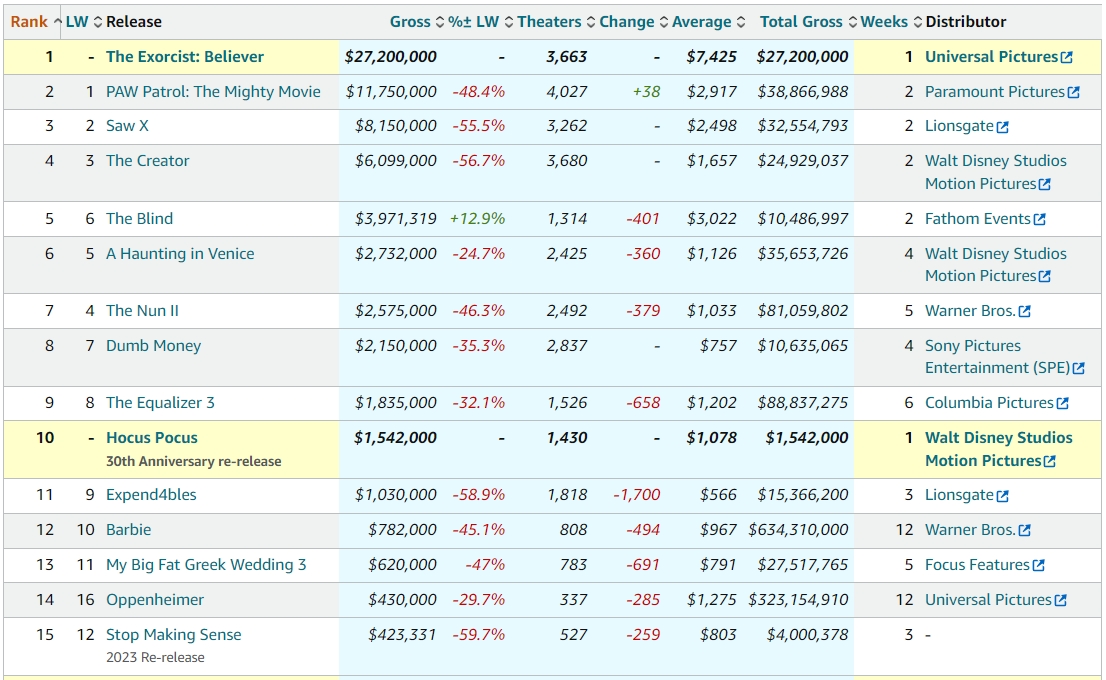Image resolution: width=1106 pixels, height=680 pixels.
Task: Open Barbie release link
Action: point(128,530)
